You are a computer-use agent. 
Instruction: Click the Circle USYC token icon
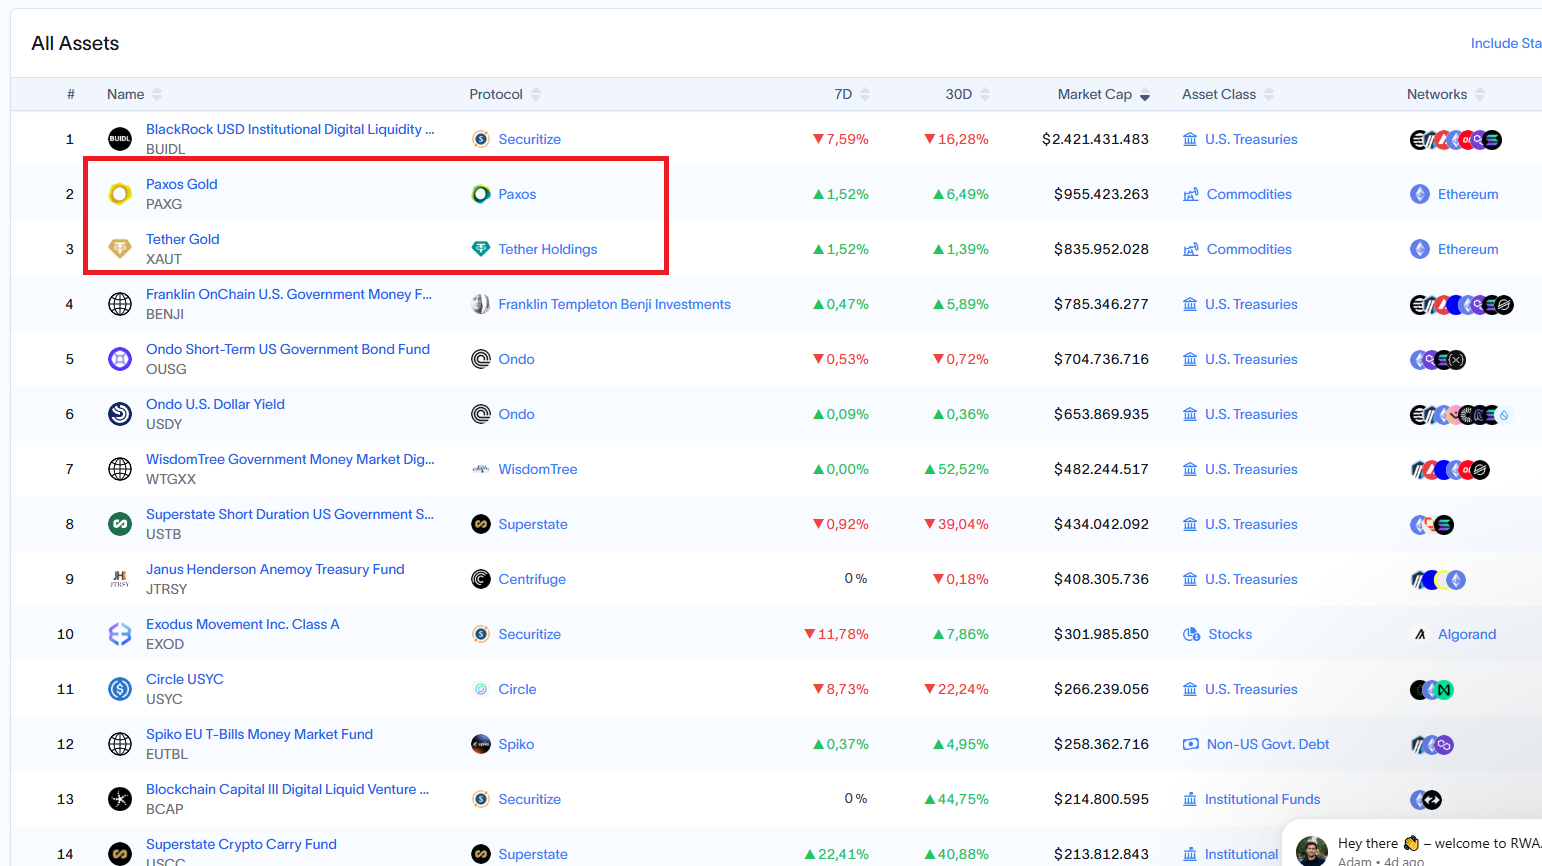pos(120,689)
